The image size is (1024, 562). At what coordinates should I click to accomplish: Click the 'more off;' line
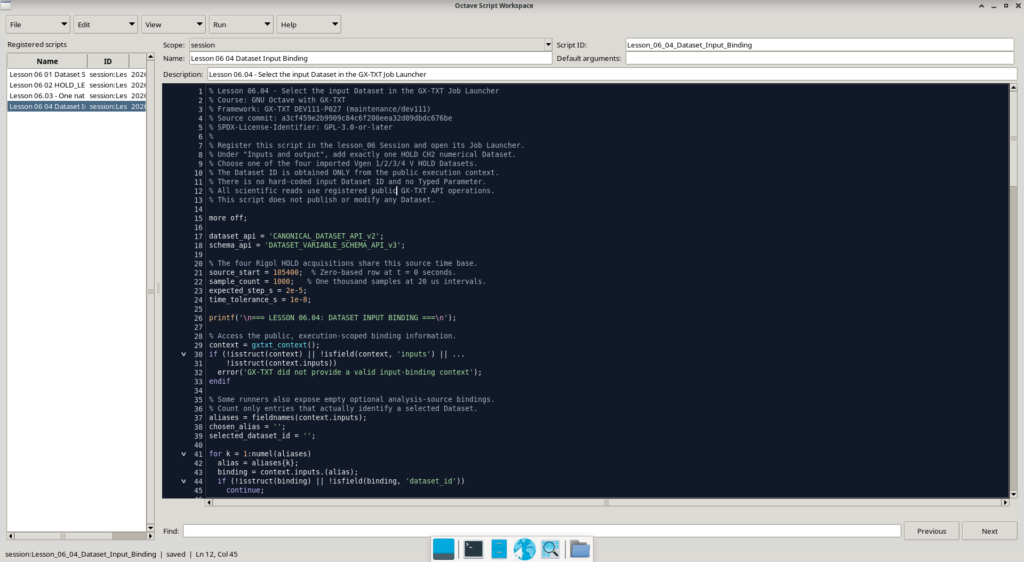228,218
